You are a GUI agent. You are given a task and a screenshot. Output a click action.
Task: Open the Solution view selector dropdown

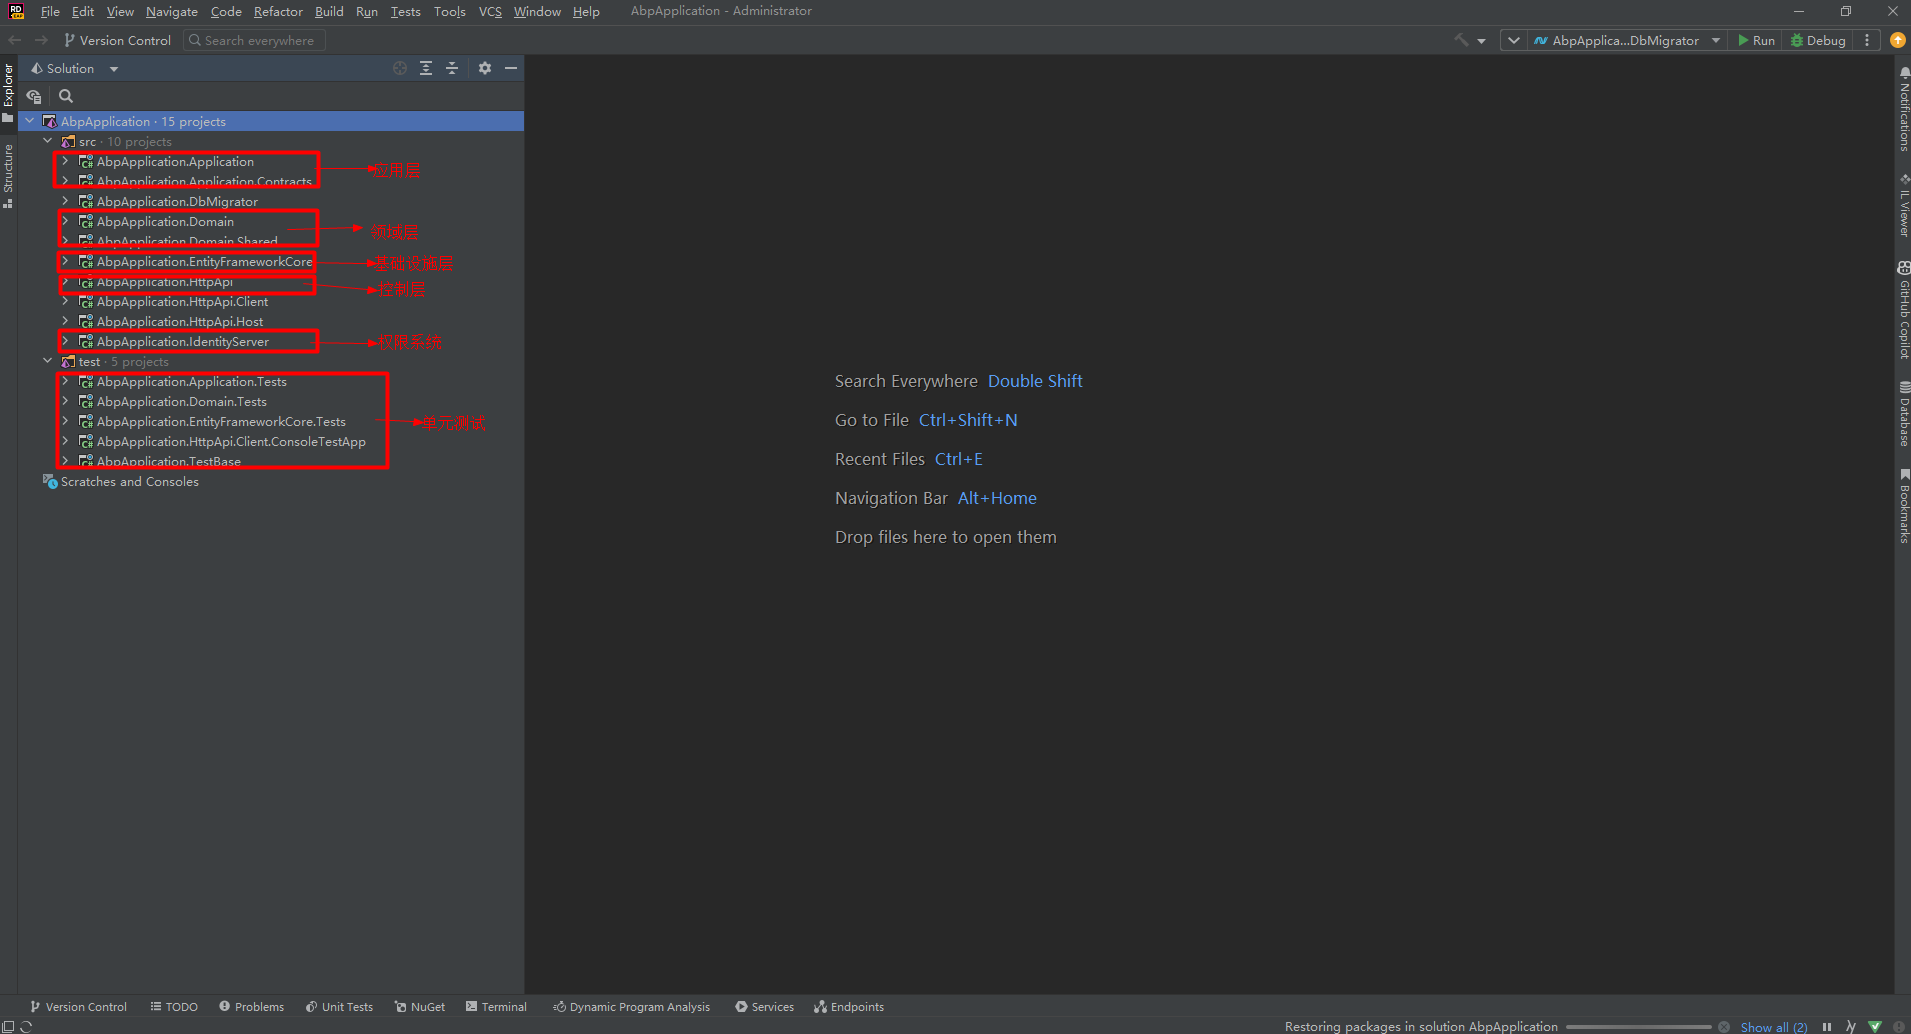coord(75,68)
